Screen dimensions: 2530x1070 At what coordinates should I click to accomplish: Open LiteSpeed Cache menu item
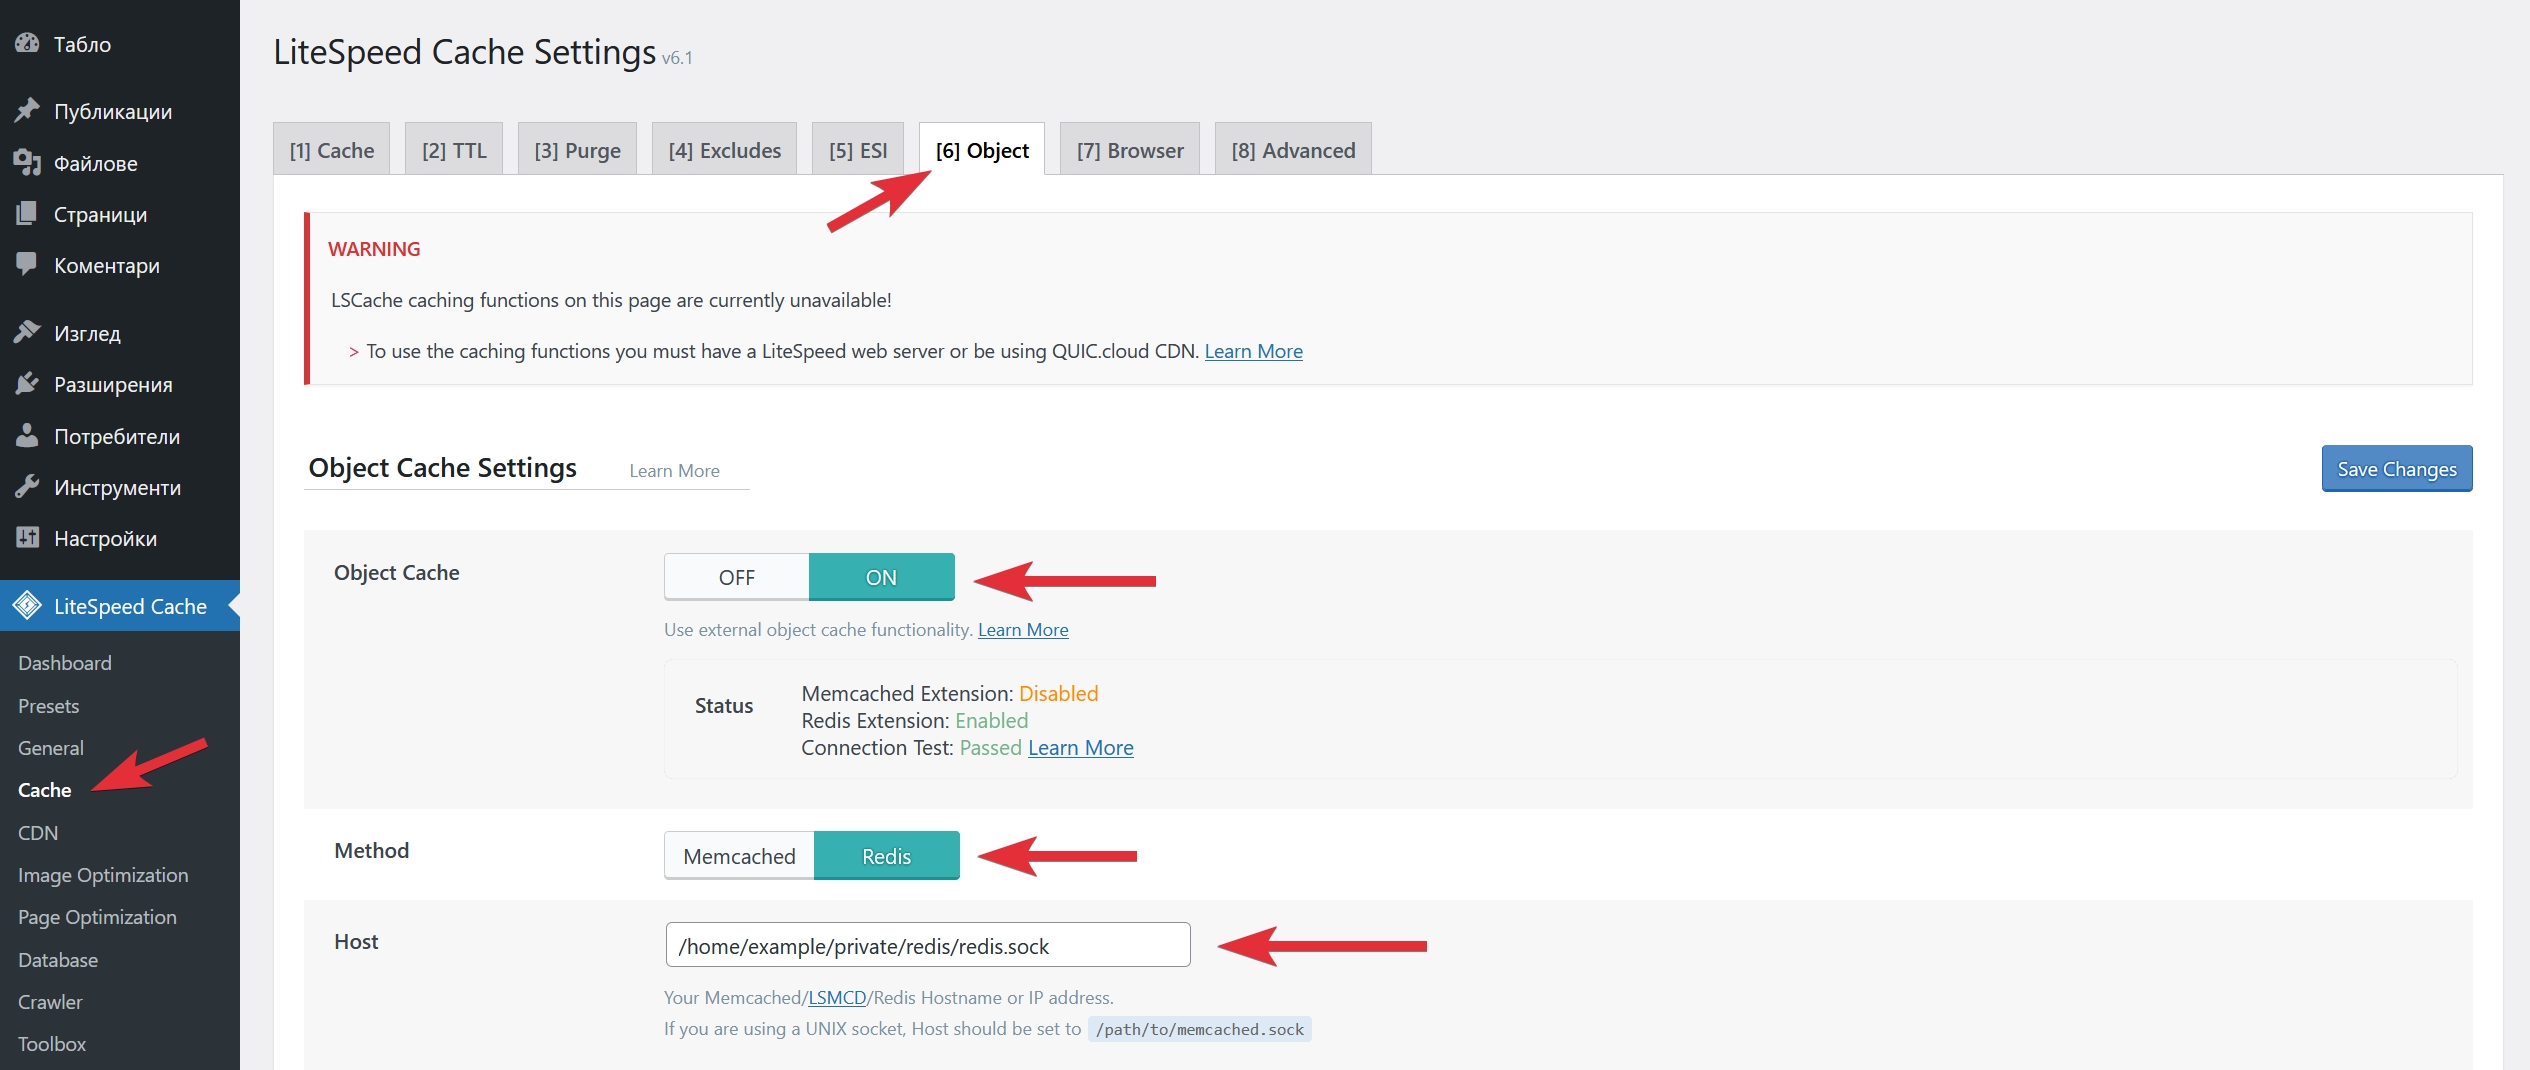coord(120,606)
